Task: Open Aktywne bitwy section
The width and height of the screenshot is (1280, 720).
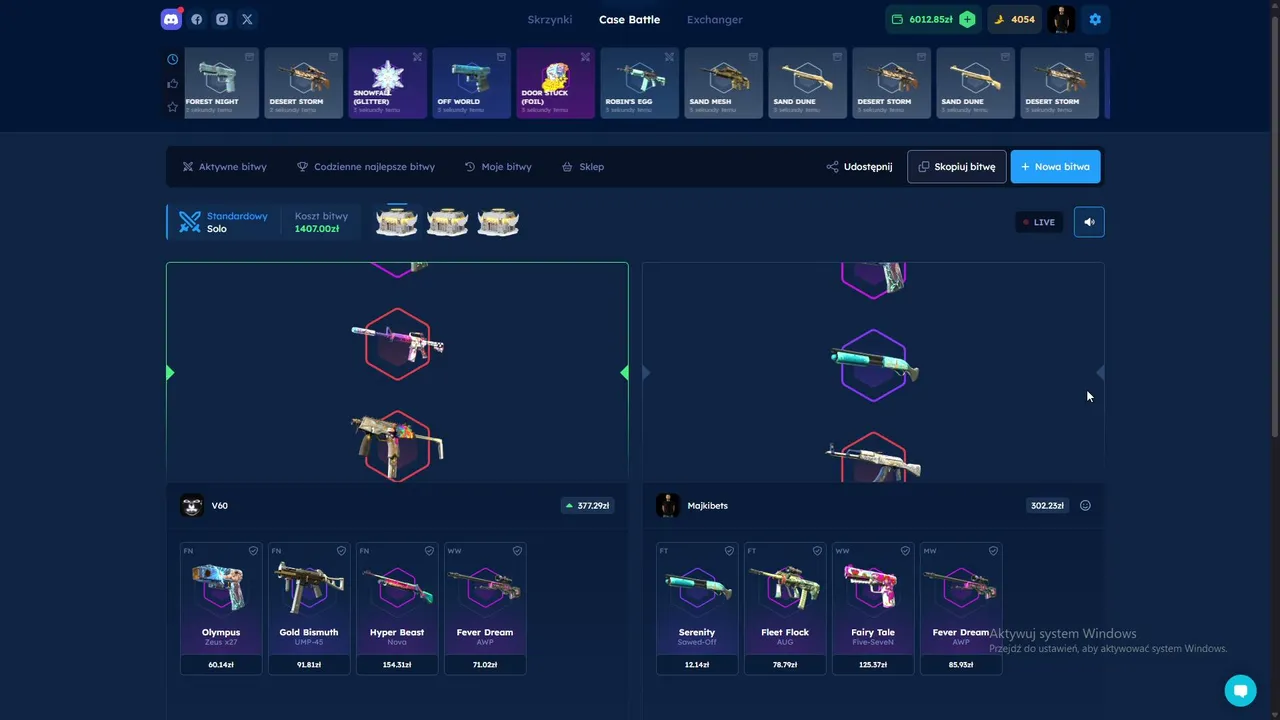Action: tap(225, 167)
